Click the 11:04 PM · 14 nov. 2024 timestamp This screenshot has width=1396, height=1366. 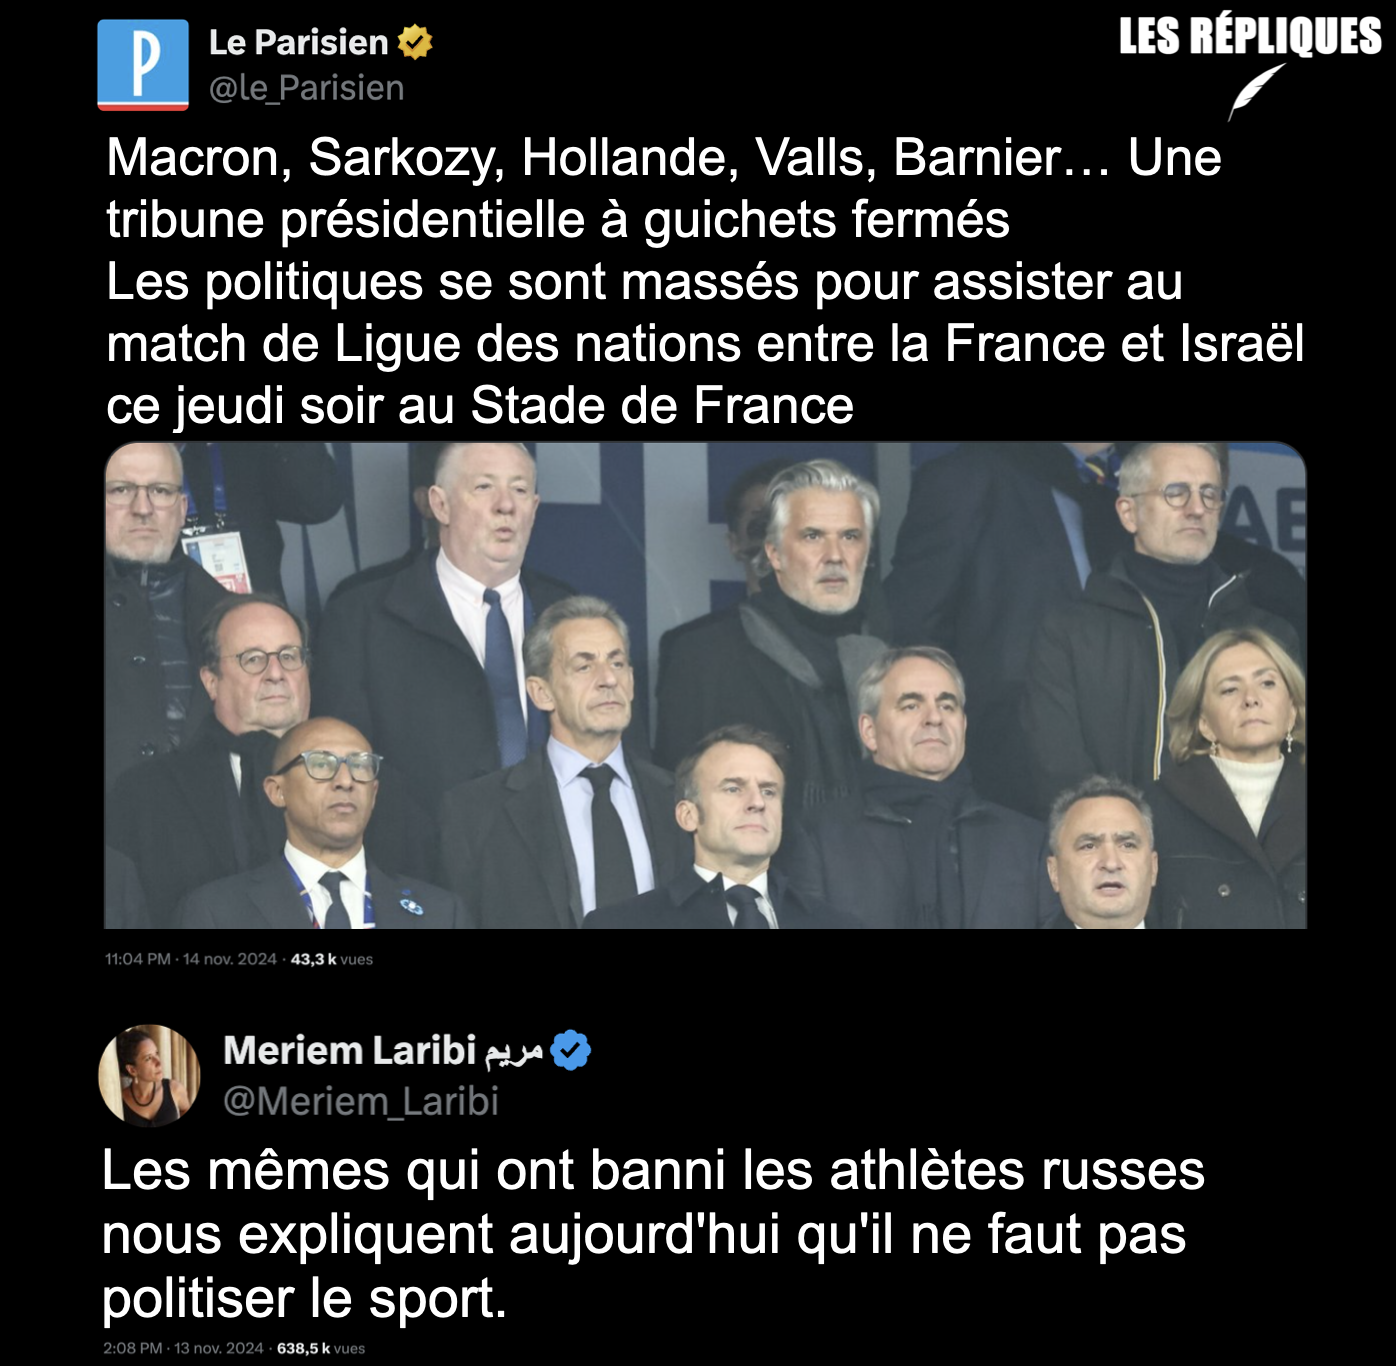(191, 959)
